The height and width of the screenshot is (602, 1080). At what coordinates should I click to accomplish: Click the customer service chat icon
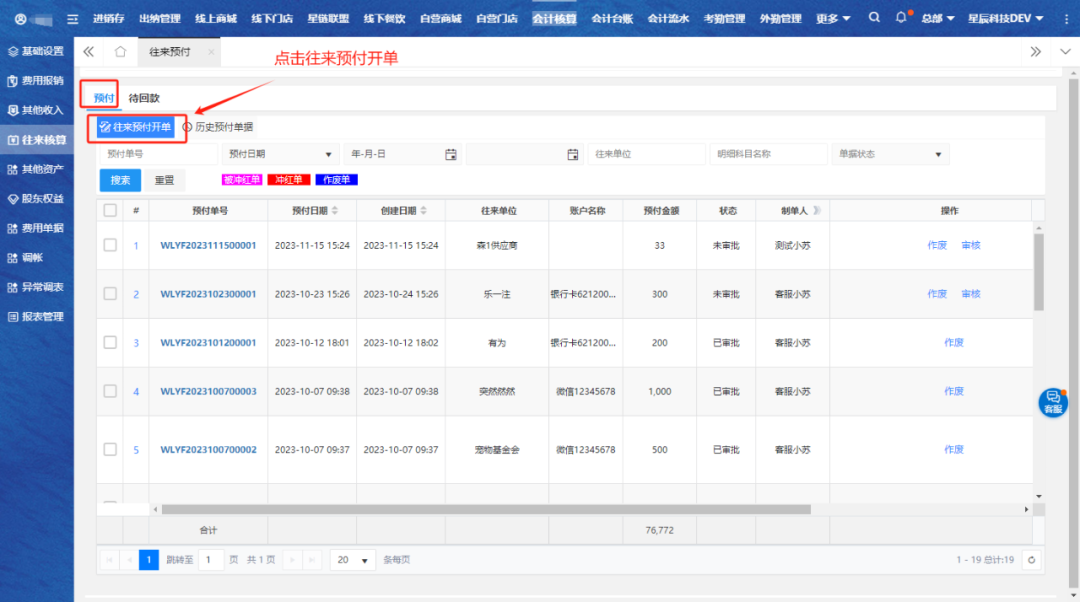tap(1052, 402)
